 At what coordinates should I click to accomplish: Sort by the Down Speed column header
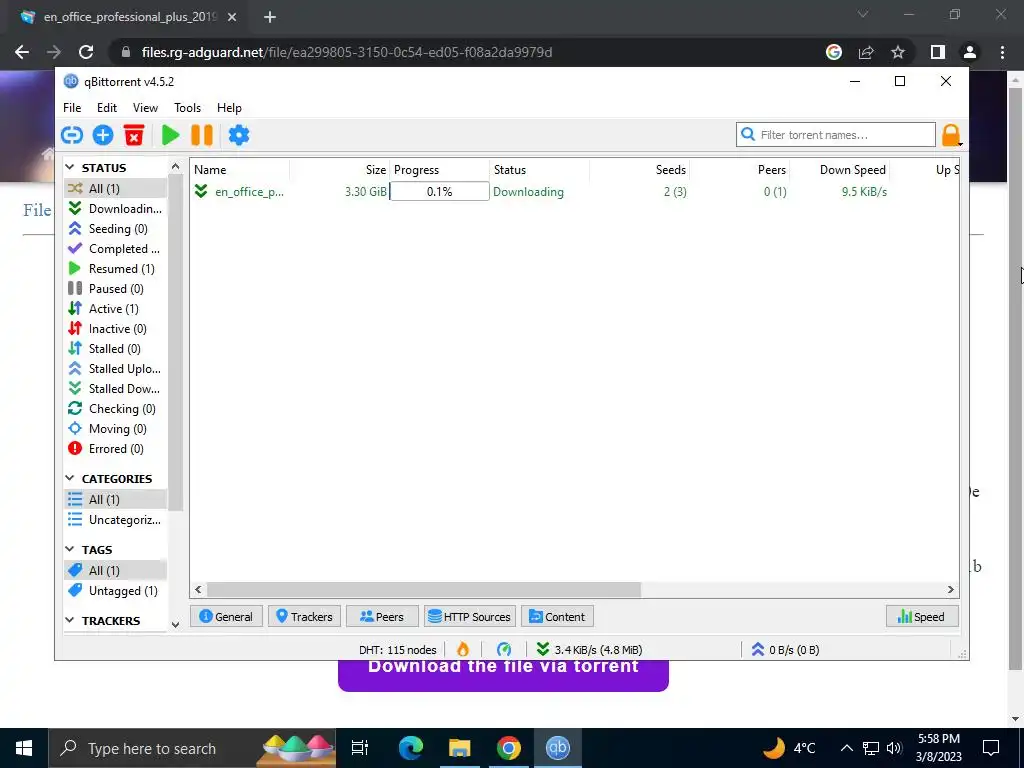(x=840, y=170)
